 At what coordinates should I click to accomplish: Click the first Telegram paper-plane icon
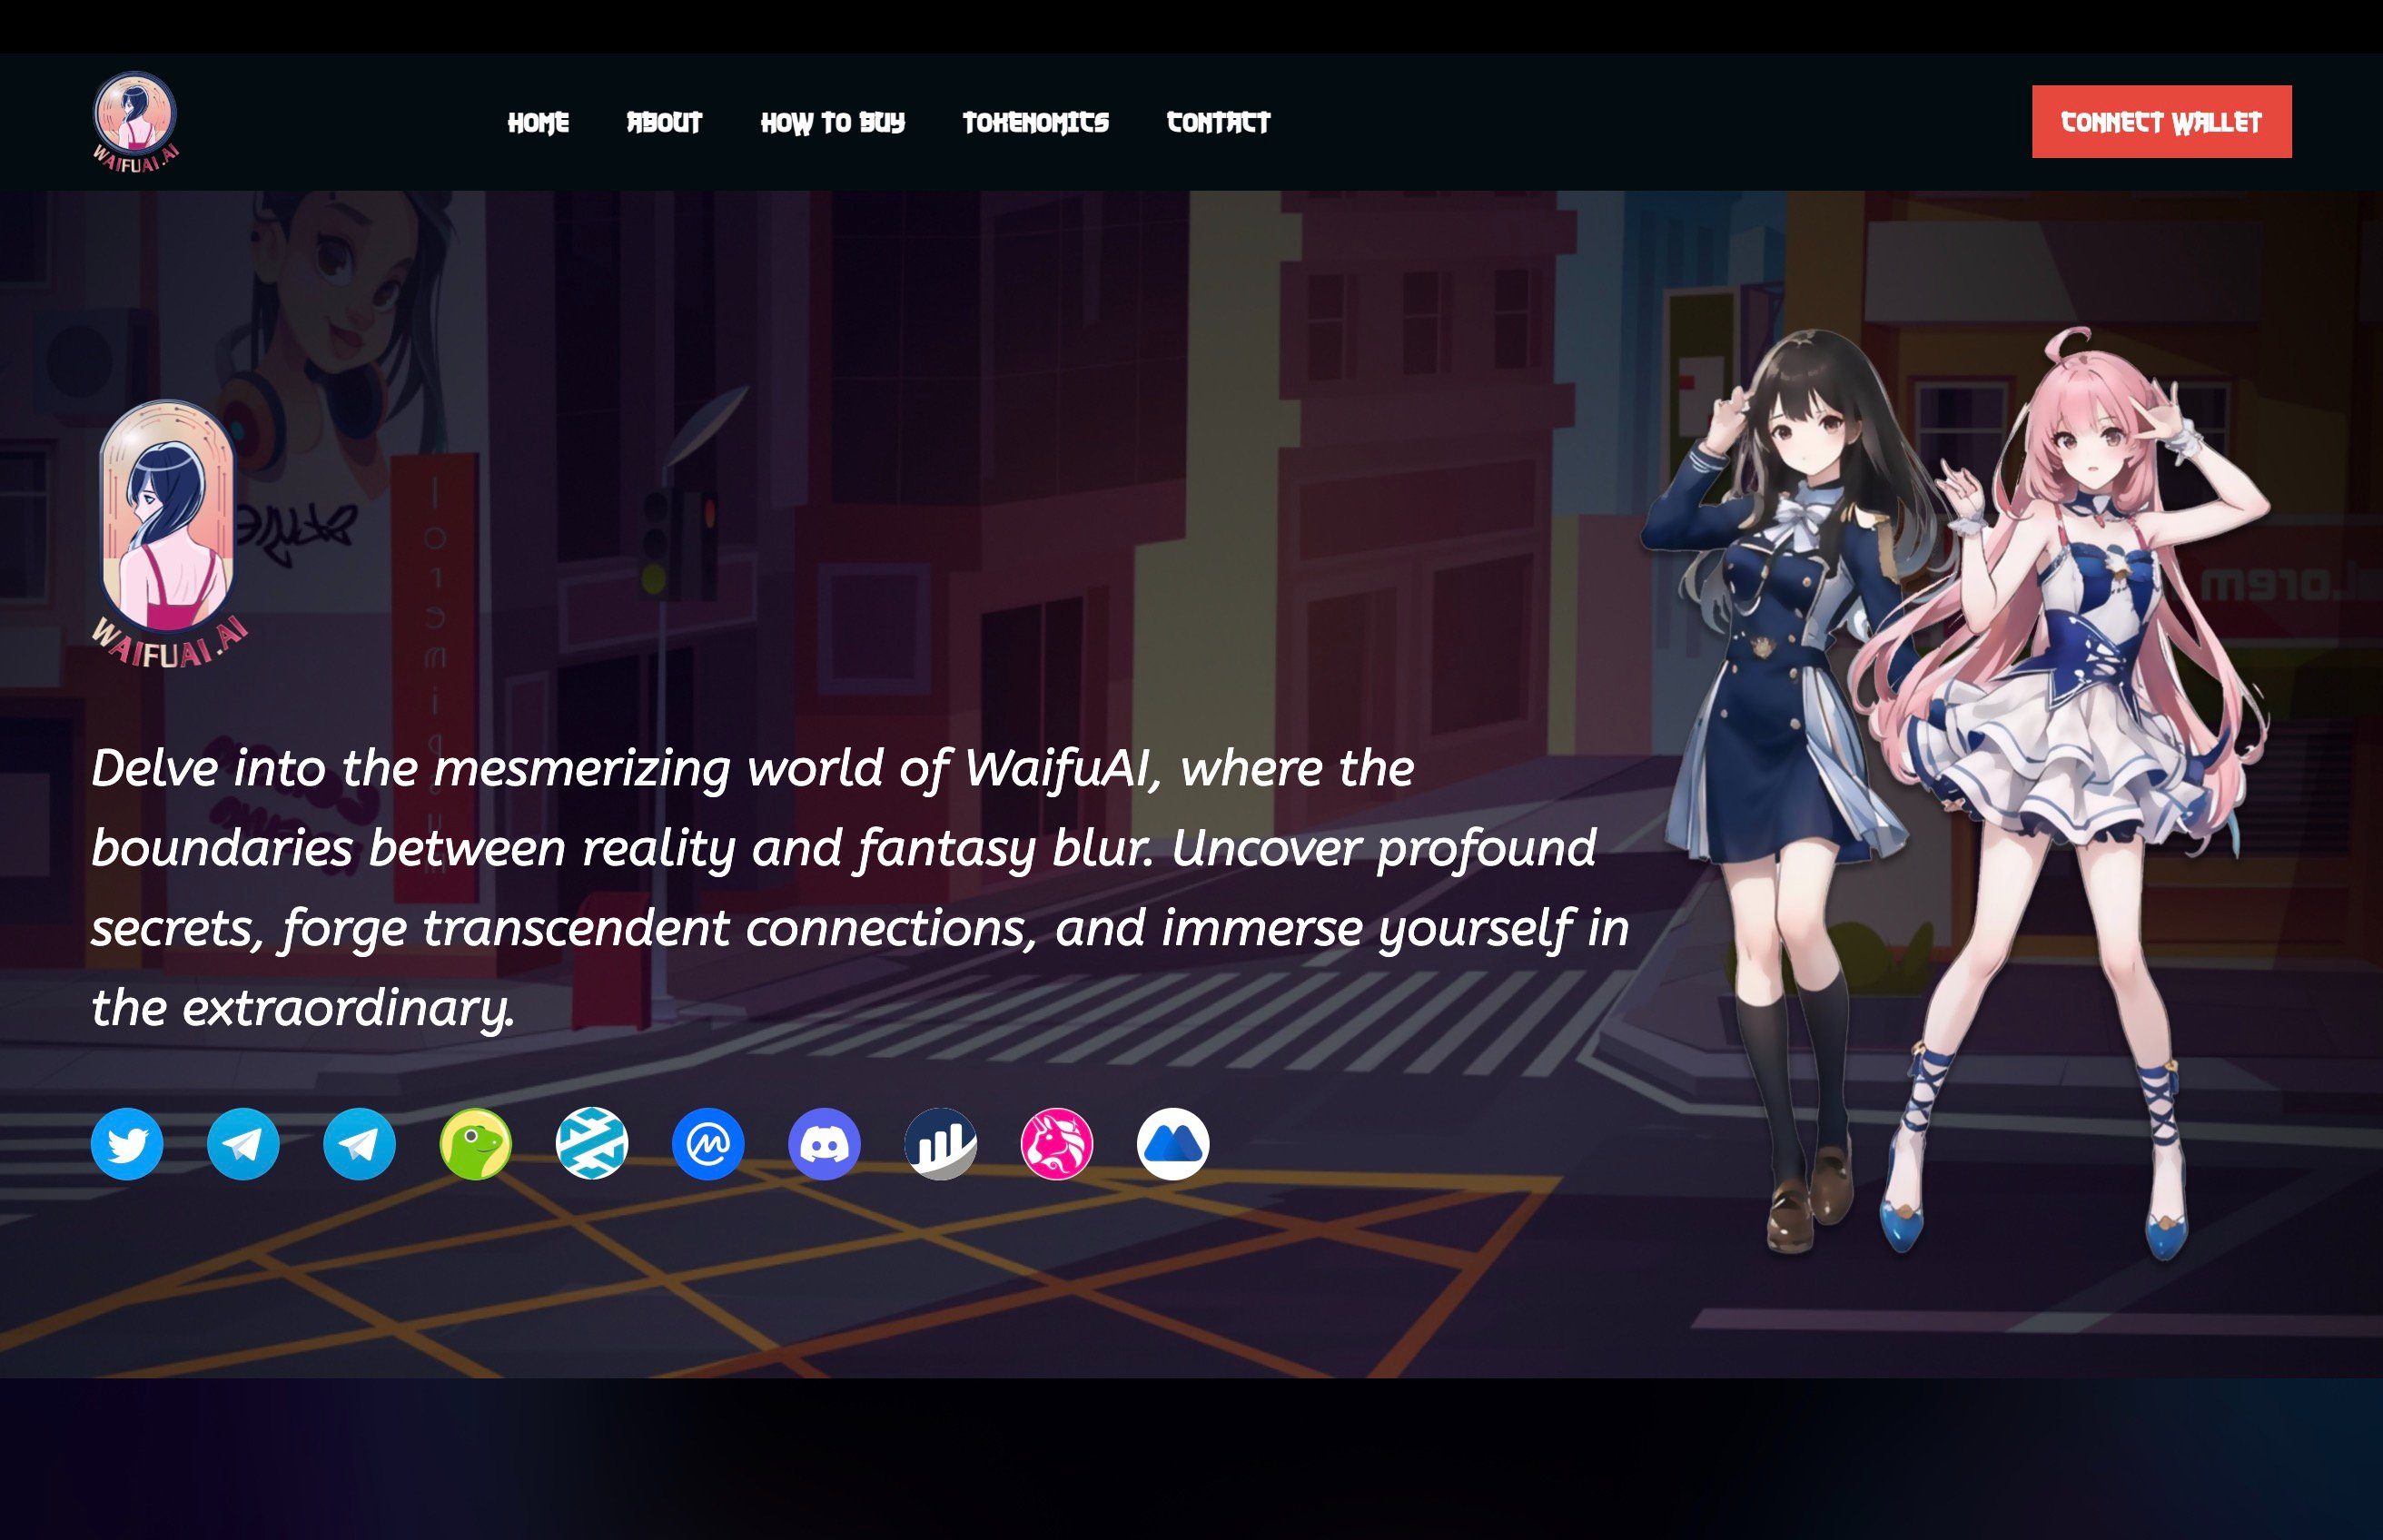click(243, 1144)
